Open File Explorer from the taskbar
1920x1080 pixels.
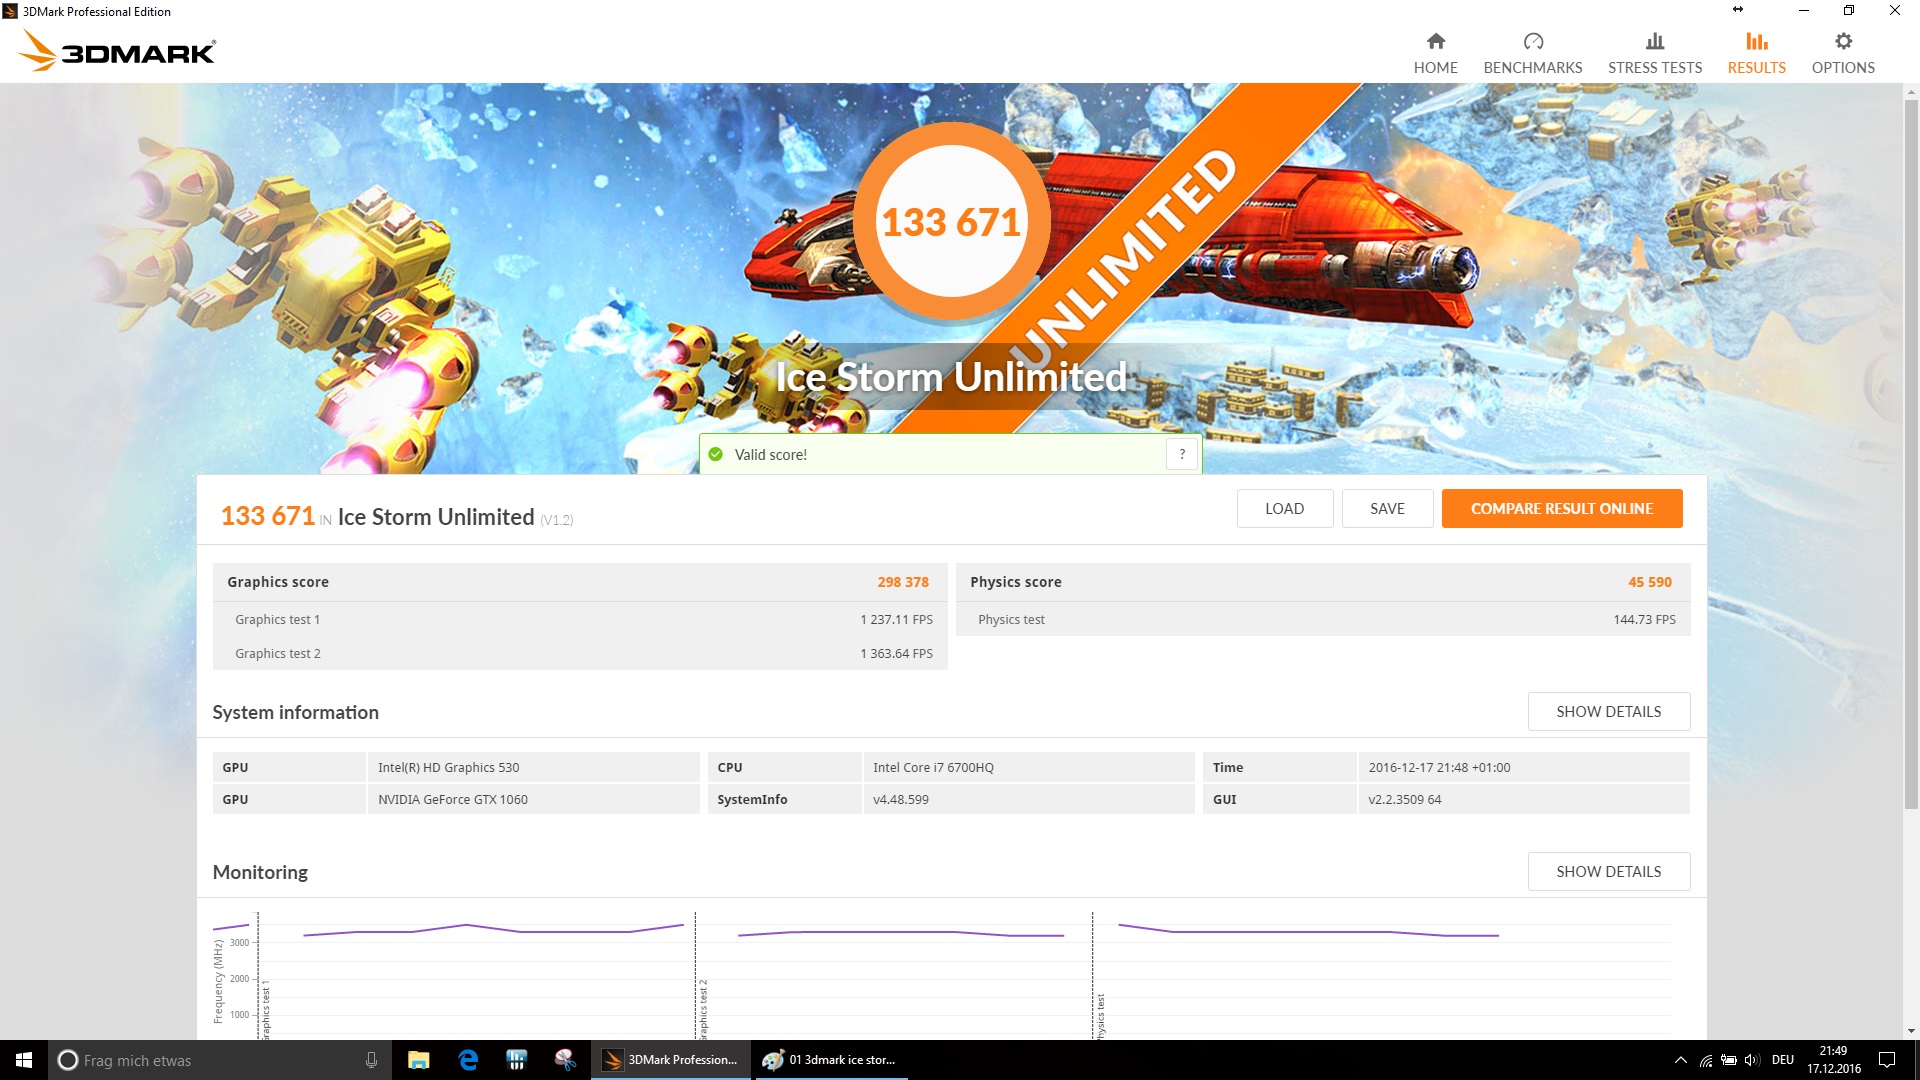(418, 1060)
